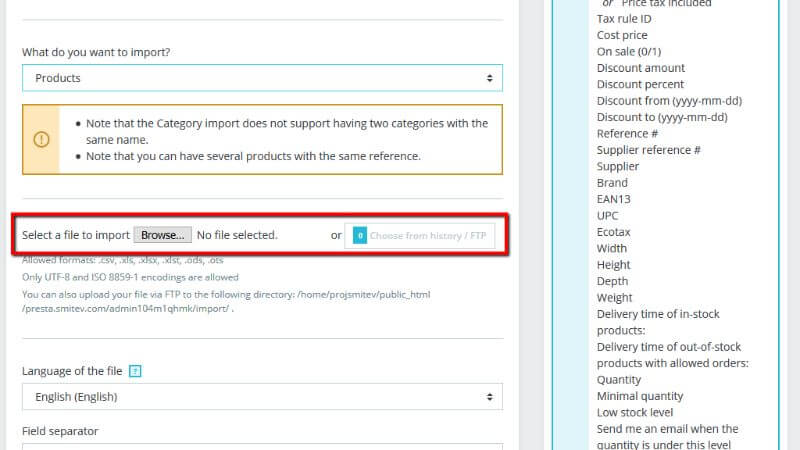Click the 'Field separator' label
This screenshot has height=450, width=800.
click(x=60, y=431)
